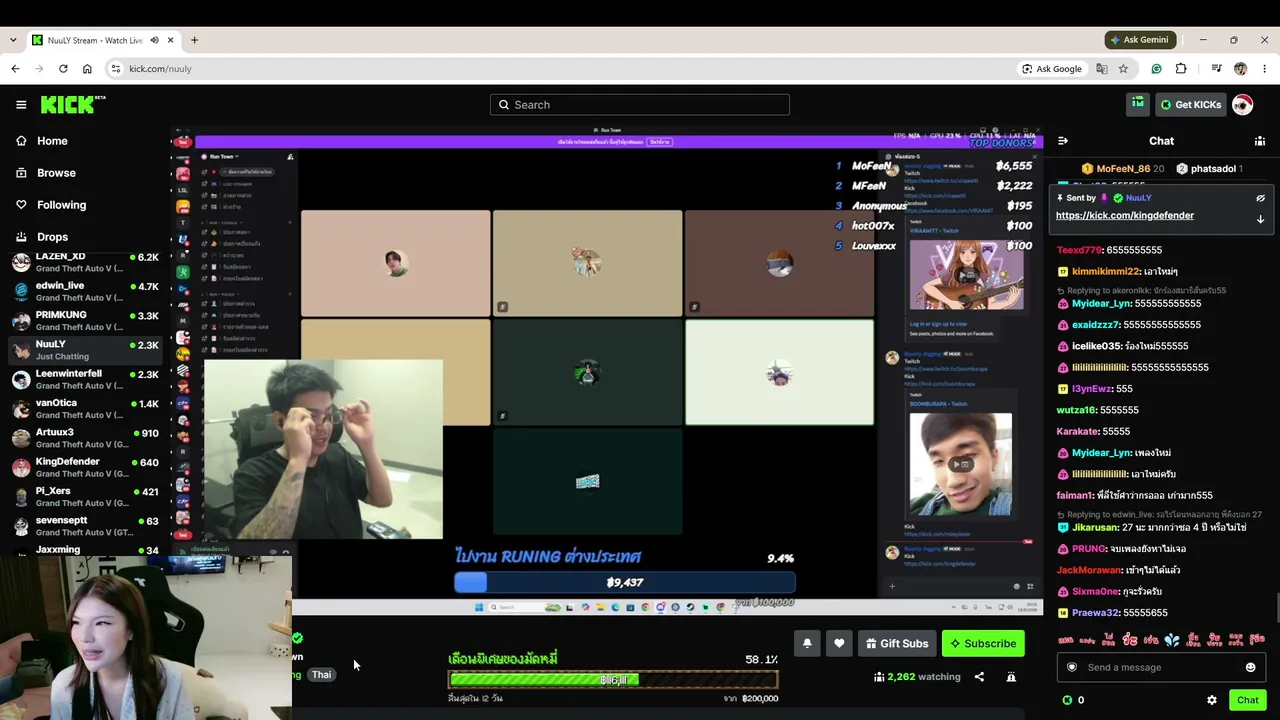Viewport: 1280px width, 720px height.
Task: Open chat settings gear
Action: [1212, 700]
